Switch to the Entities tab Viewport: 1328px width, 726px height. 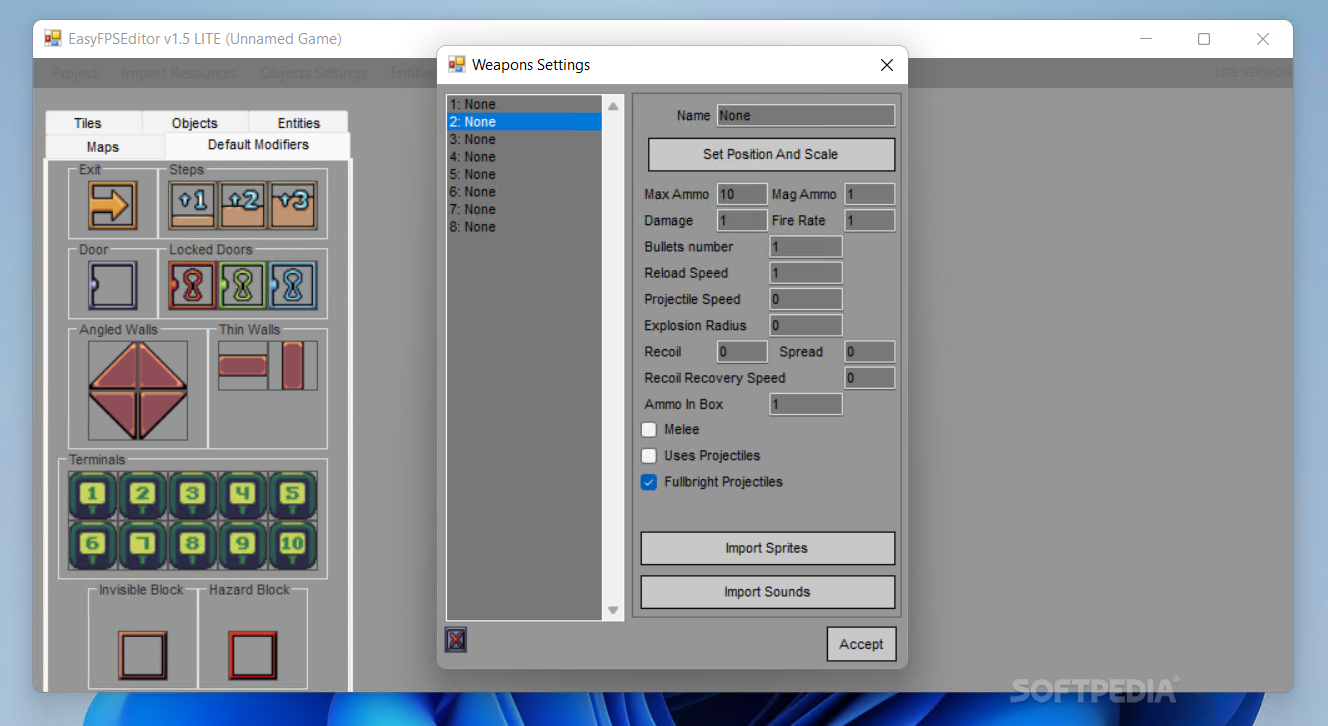pyautogui.click(x=299, y=123)
